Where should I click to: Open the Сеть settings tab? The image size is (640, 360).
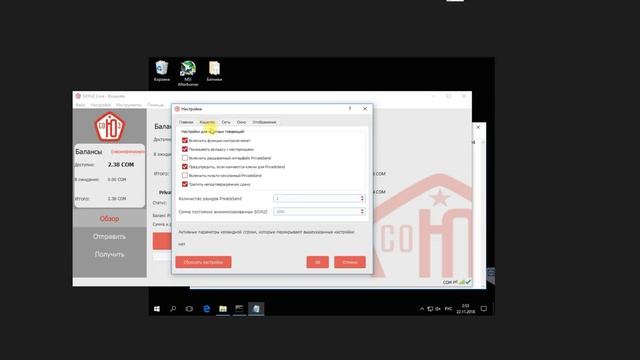click(x=226, y=122)
